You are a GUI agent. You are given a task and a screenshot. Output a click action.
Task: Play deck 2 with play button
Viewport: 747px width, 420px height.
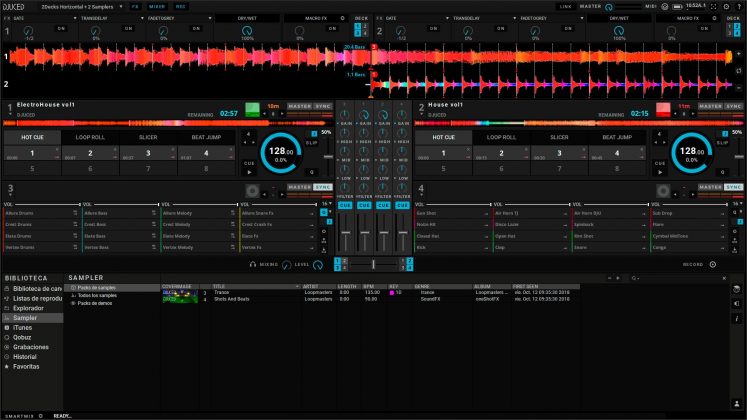(x=660, y=172)
